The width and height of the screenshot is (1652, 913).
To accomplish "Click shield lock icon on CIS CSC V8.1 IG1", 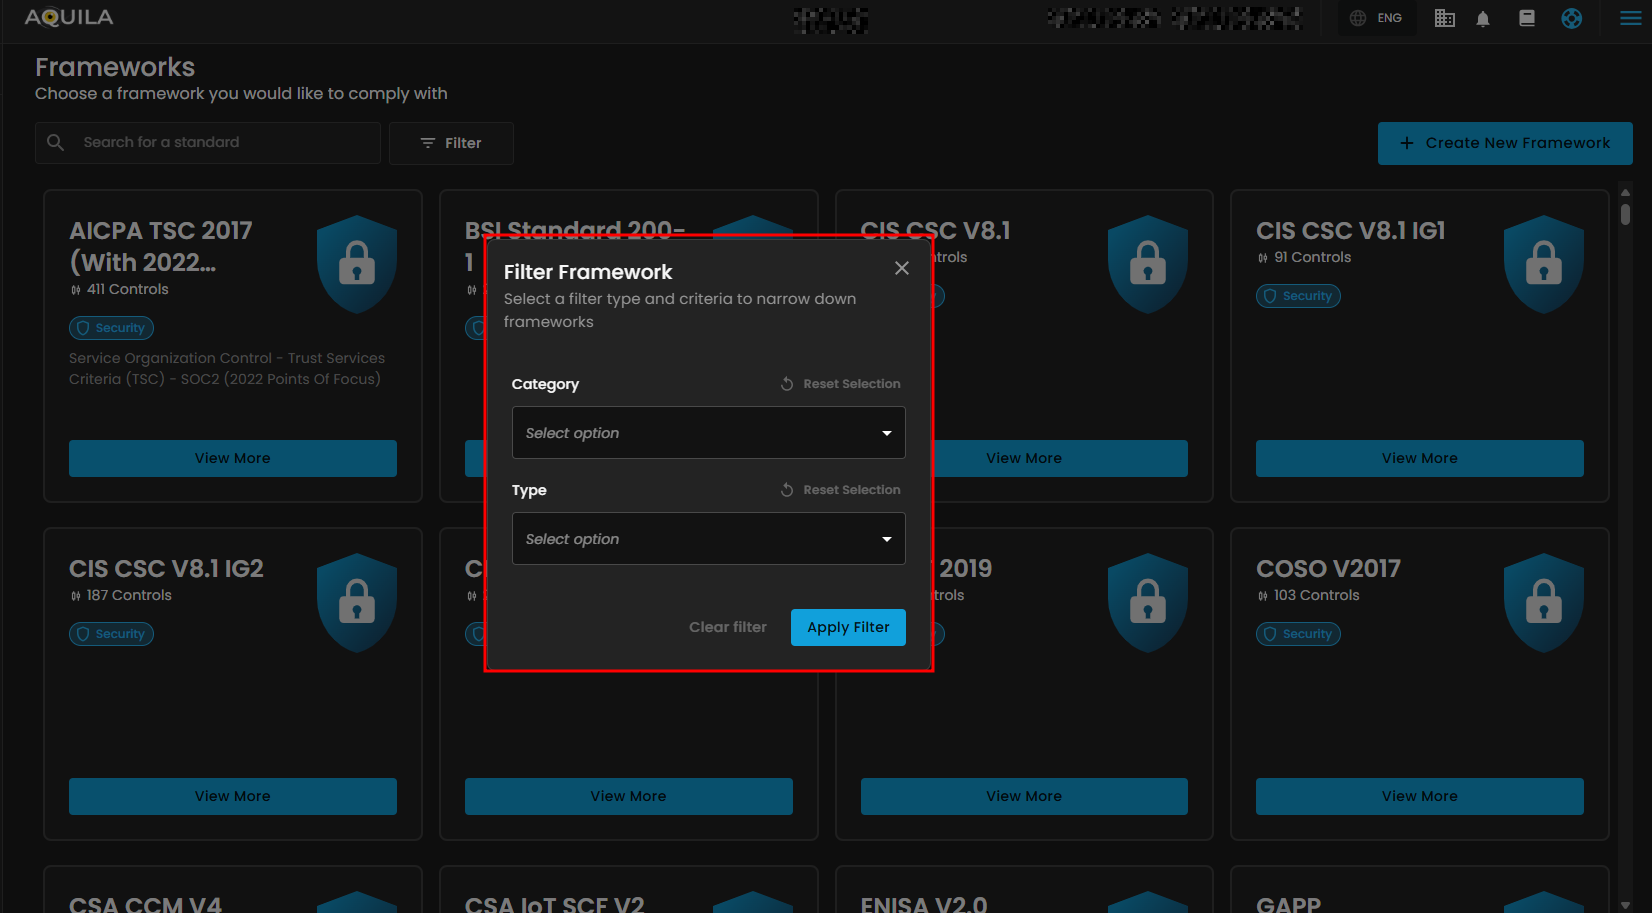I will click(1543, 264).
